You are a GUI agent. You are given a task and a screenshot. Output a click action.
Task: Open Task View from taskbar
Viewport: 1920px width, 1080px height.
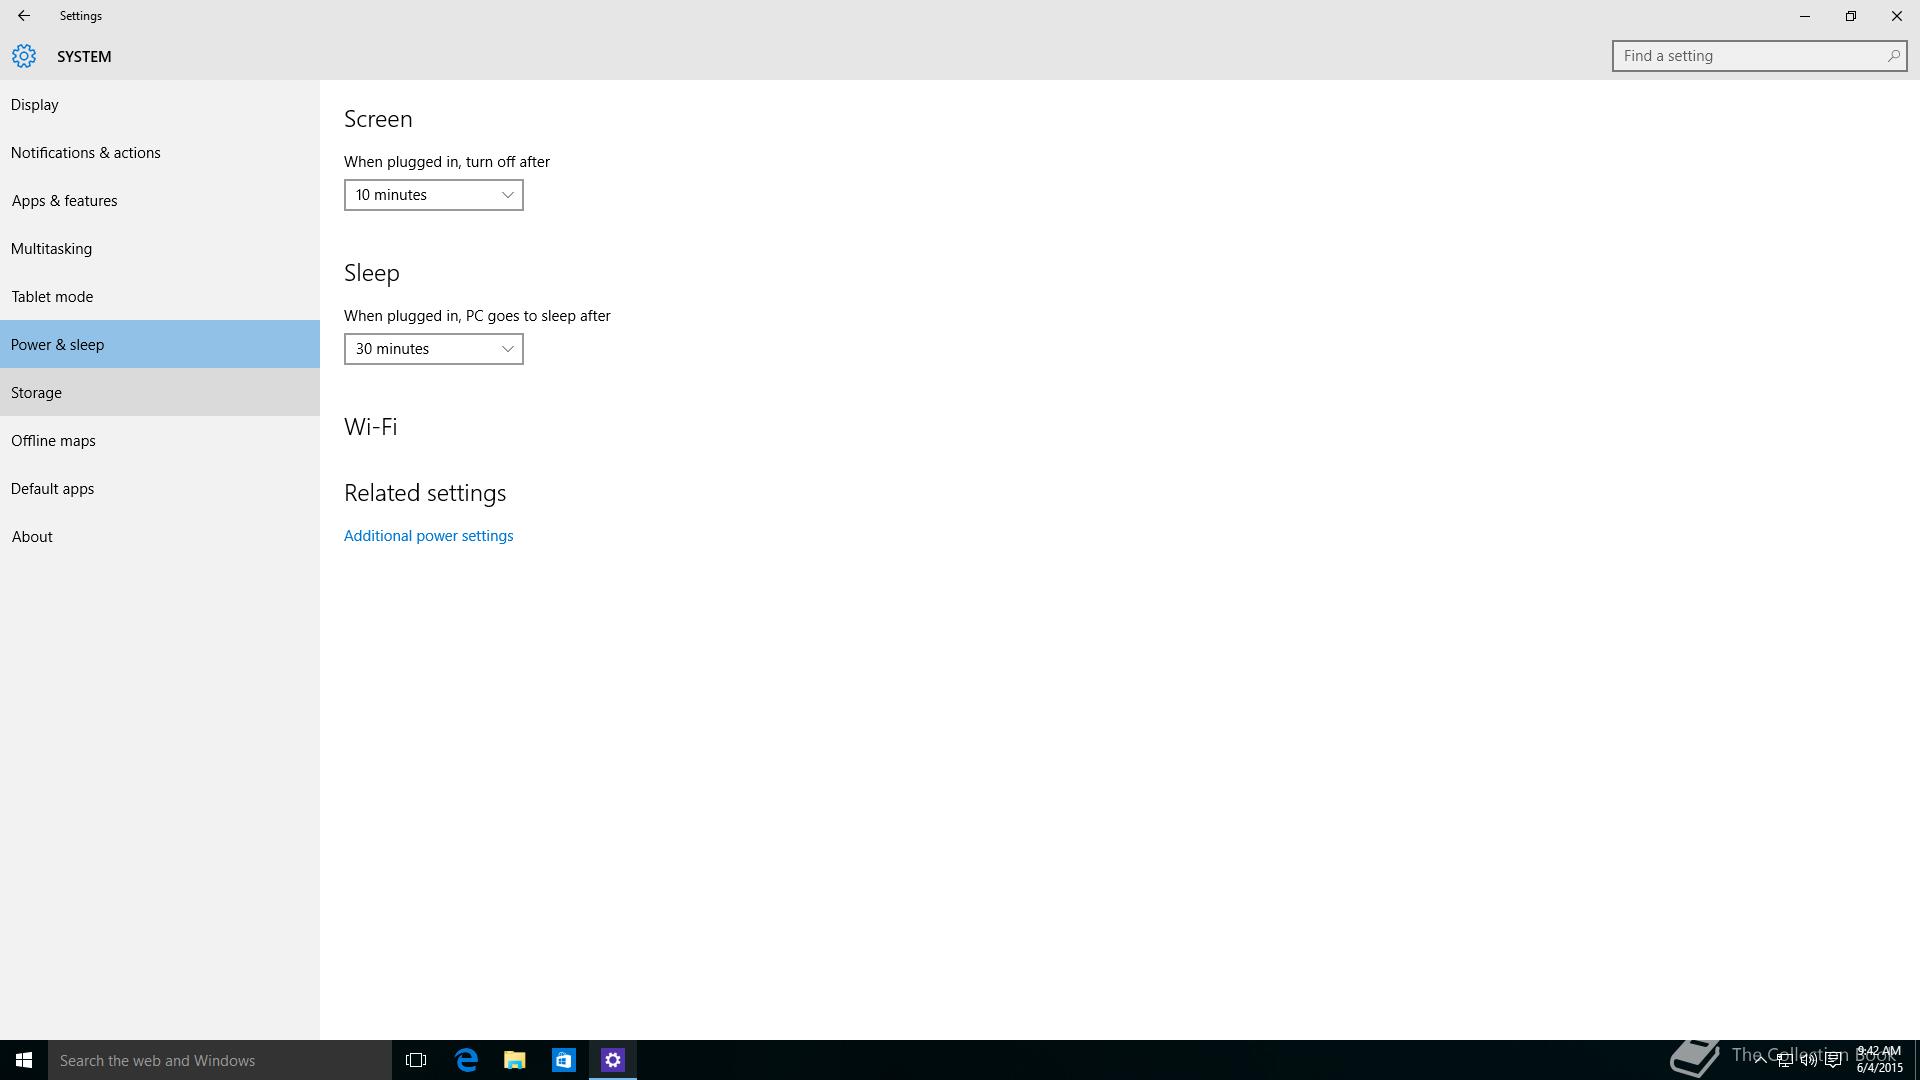click(x=416, y=1060)
